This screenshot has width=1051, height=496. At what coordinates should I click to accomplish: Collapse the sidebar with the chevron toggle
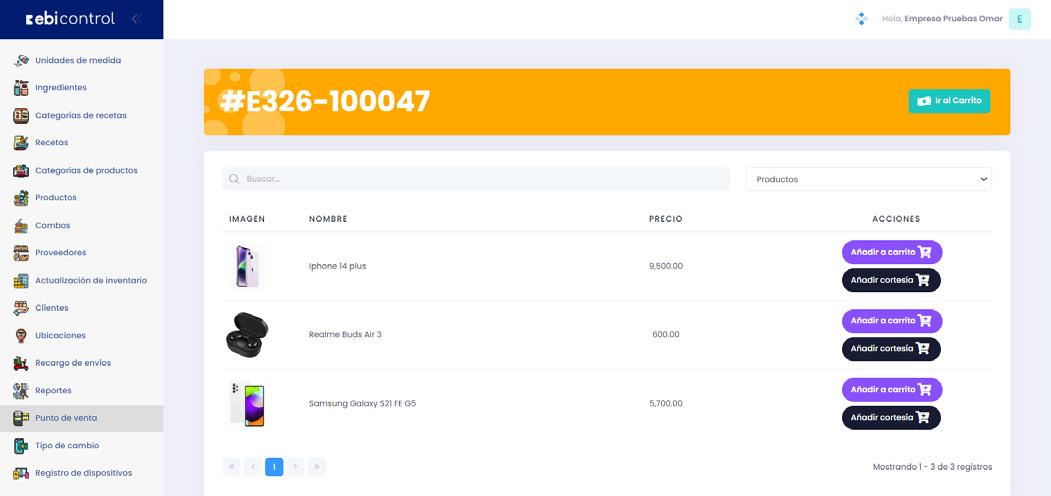(x=135, y=19)
